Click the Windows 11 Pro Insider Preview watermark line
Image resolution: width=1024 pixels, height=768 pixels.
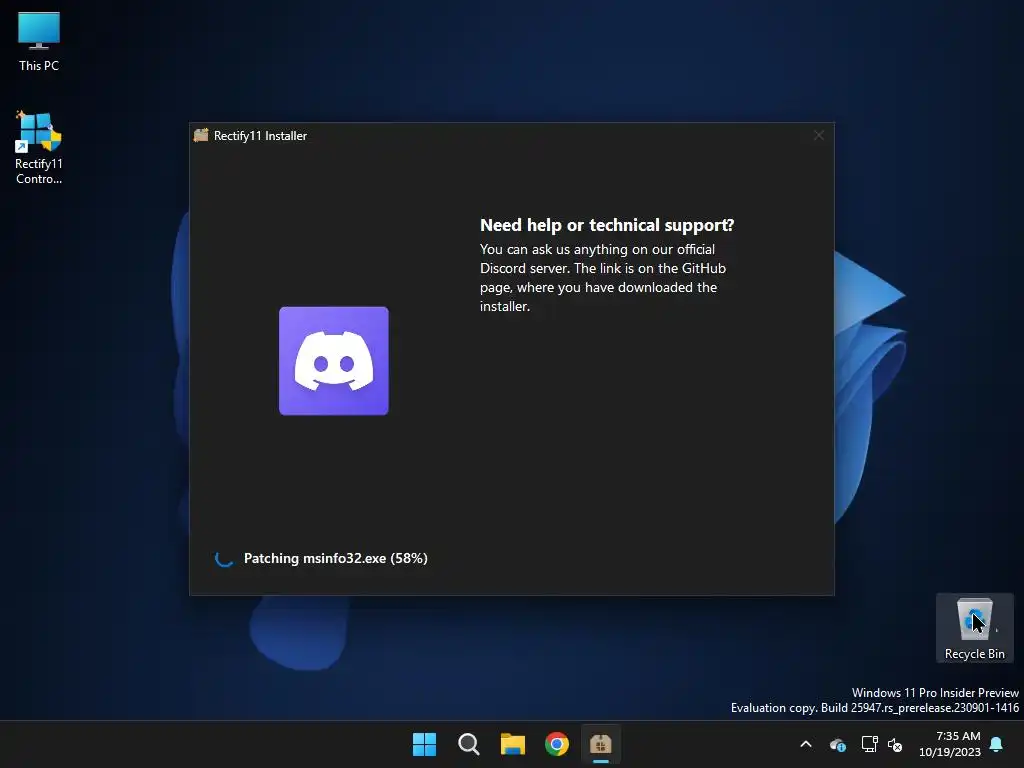tap(935, 692)
